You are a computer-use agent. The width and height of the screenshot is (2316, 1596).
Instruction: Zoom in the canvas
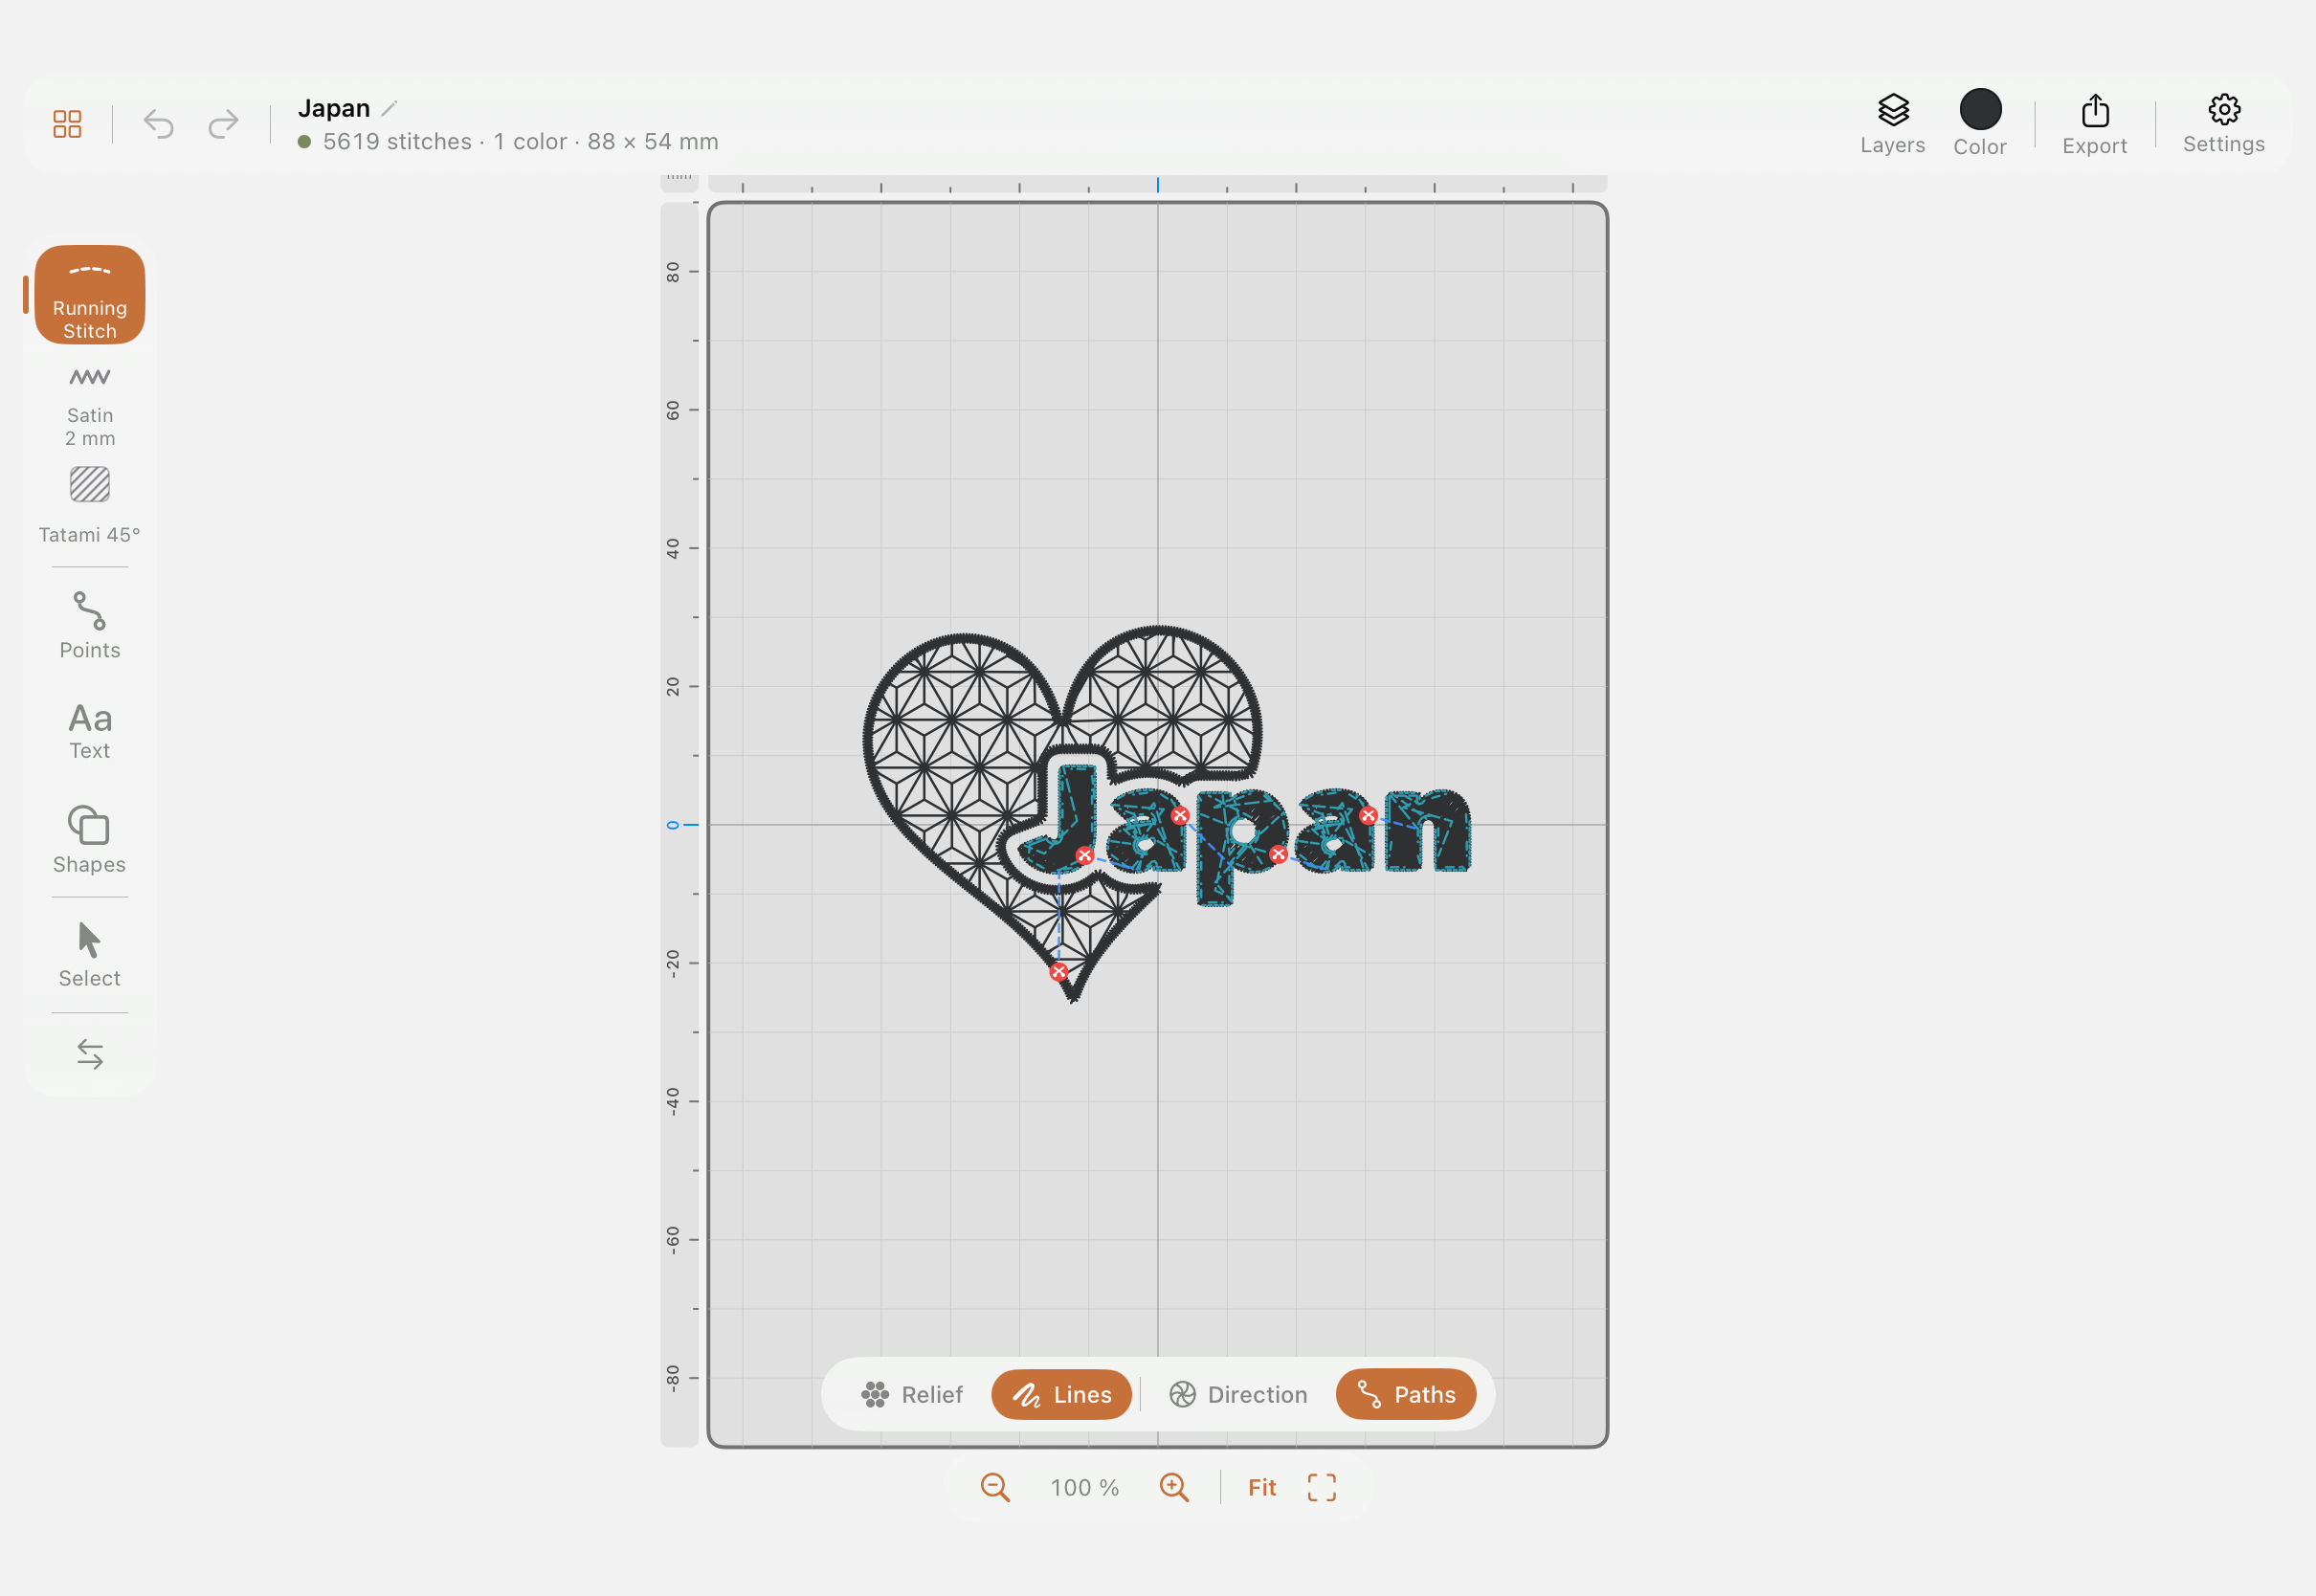(1174, 1487)
